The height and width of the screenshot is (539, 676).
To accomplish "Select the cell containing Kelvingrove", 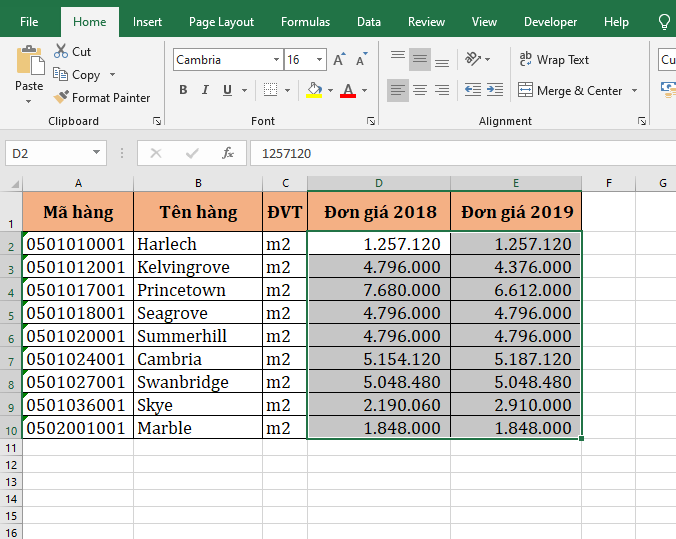I will pos(197,267).
